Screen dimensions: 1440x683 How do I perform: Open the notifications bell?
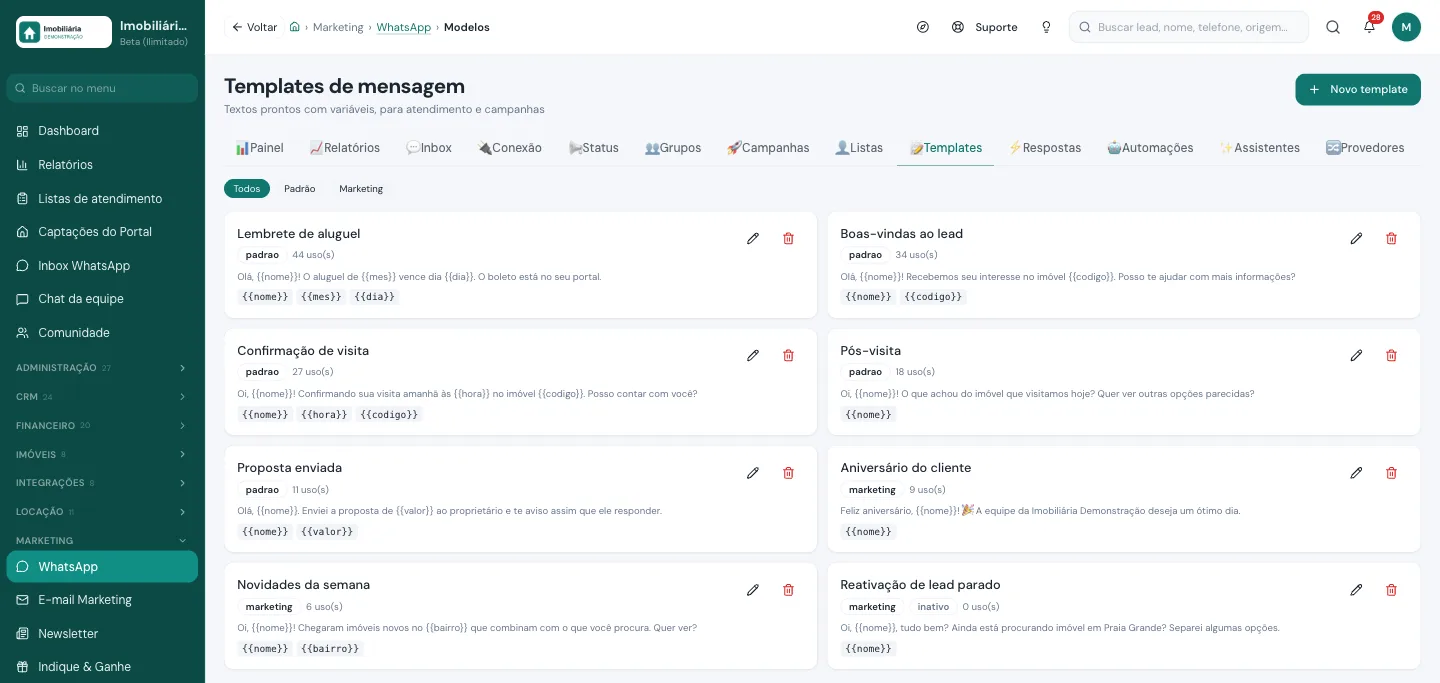click(x=1369, y=27)
